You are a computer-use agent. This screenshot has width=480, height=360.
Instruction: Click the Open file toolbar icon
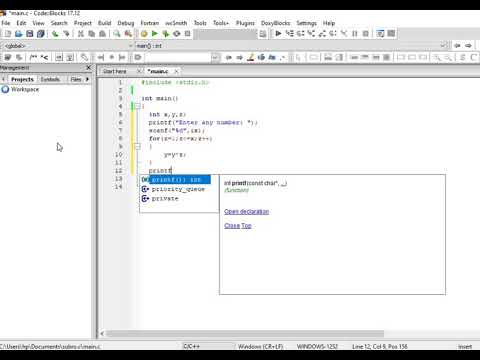pyautogui.click(x=18, y=34)
